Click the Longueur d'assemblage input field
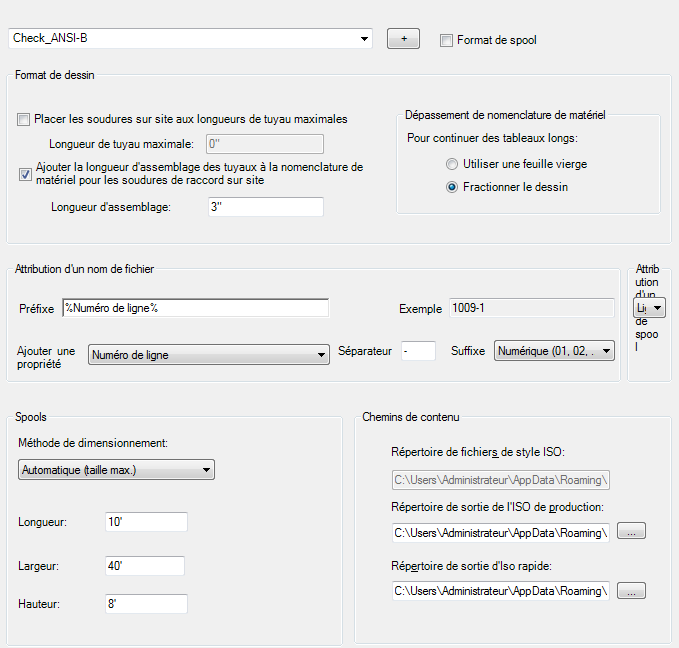 tap(264, 207)
